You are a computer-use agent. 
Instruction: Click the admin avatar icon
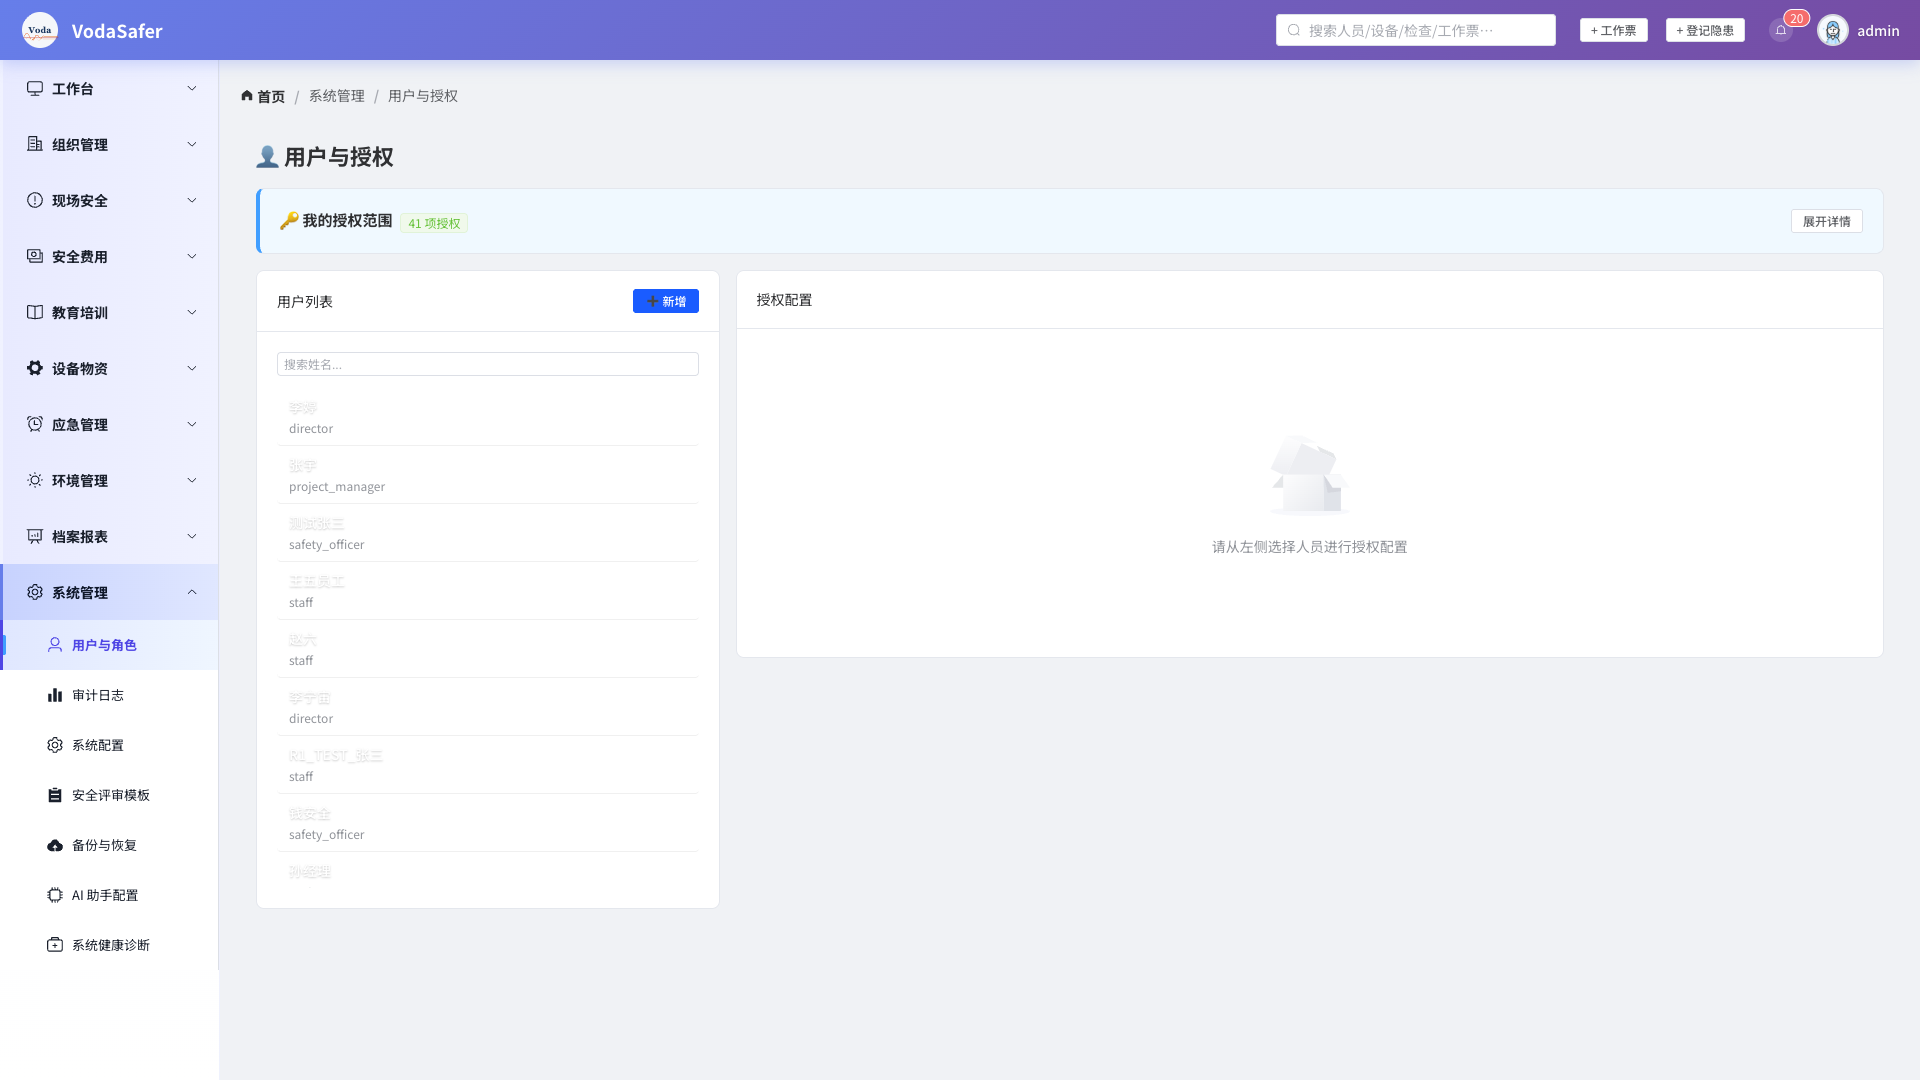tap(1833, 30)
